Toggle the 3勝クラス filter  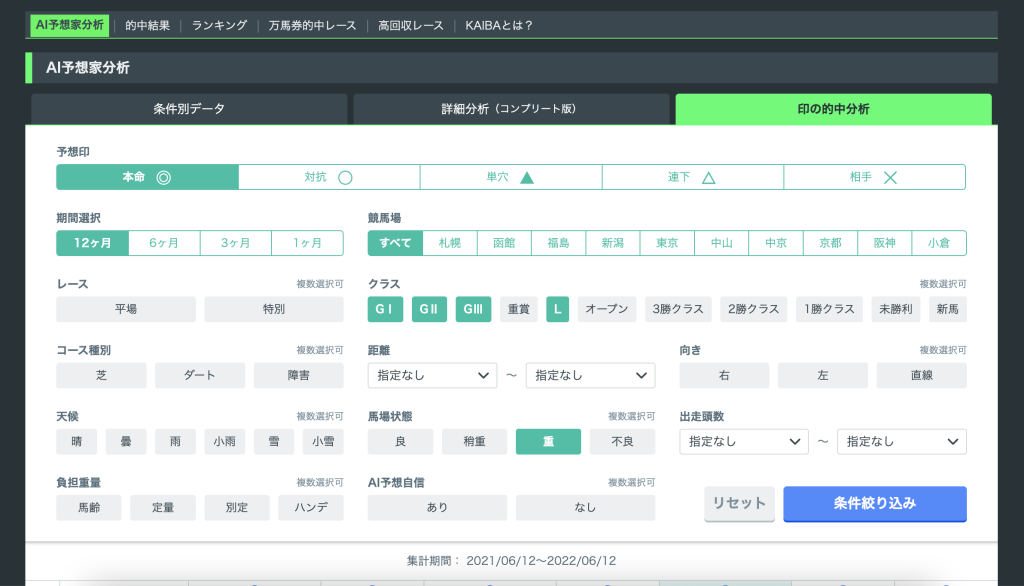pyautogui.click(x=678, y=309)
